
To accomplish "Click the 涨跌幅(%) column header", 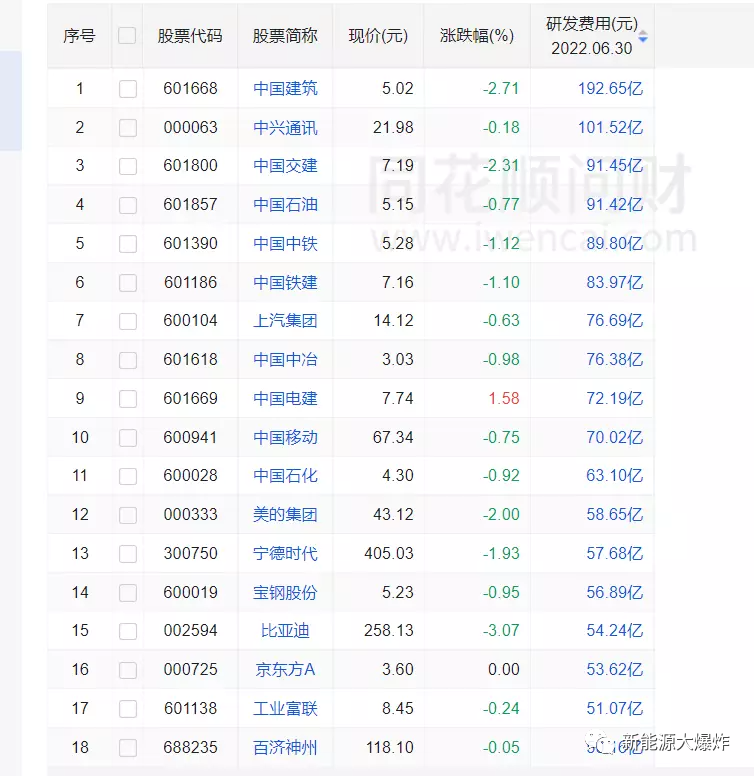I will pos(477,36).
